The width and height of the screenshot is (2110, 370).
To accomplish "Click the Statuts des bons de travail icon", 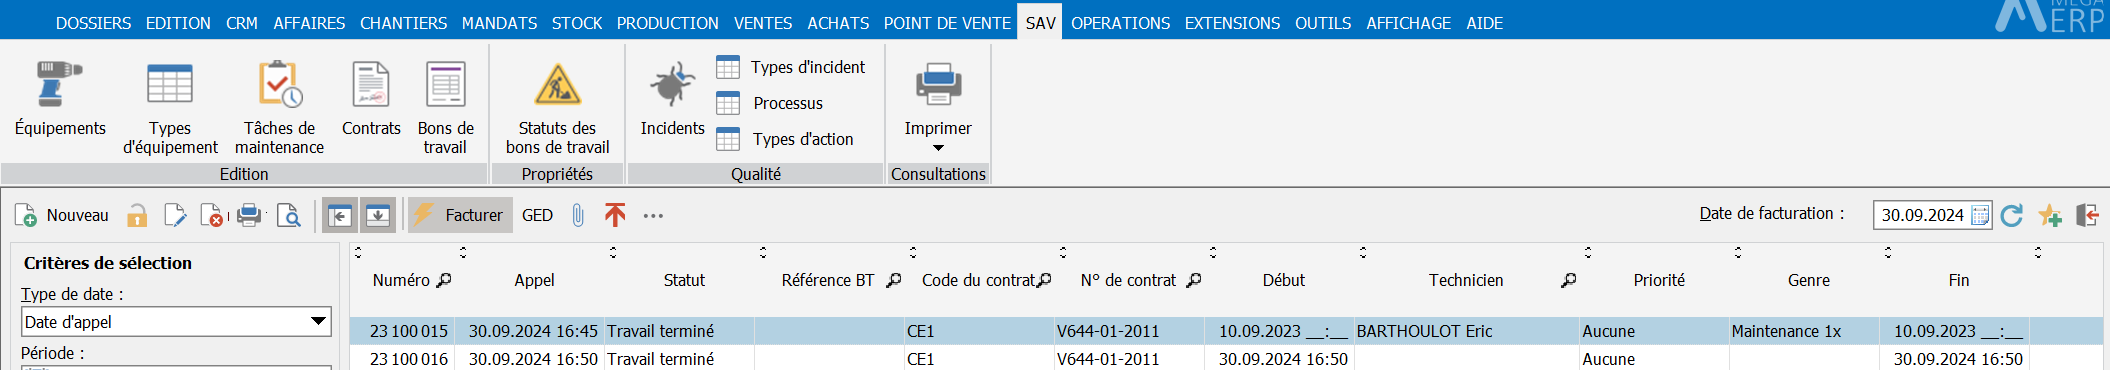I will pos(557,84).
